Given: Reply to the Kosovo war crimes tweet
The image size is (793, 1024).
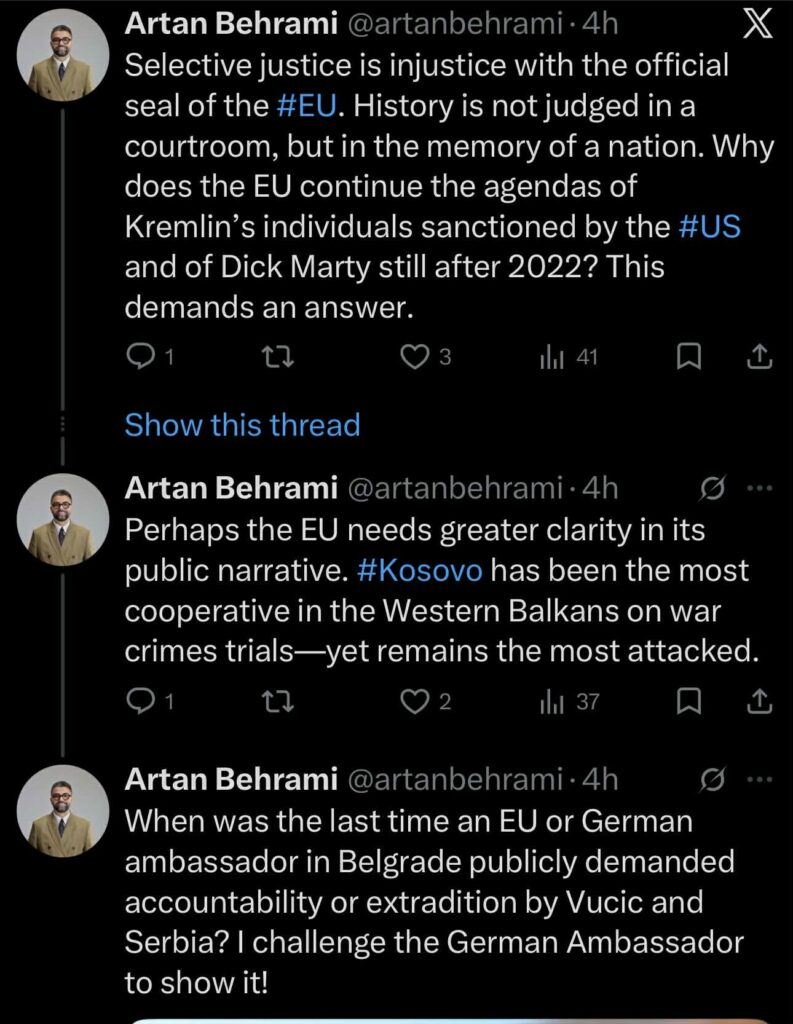Looking at the screenshot, I should (x=140, y=702).
